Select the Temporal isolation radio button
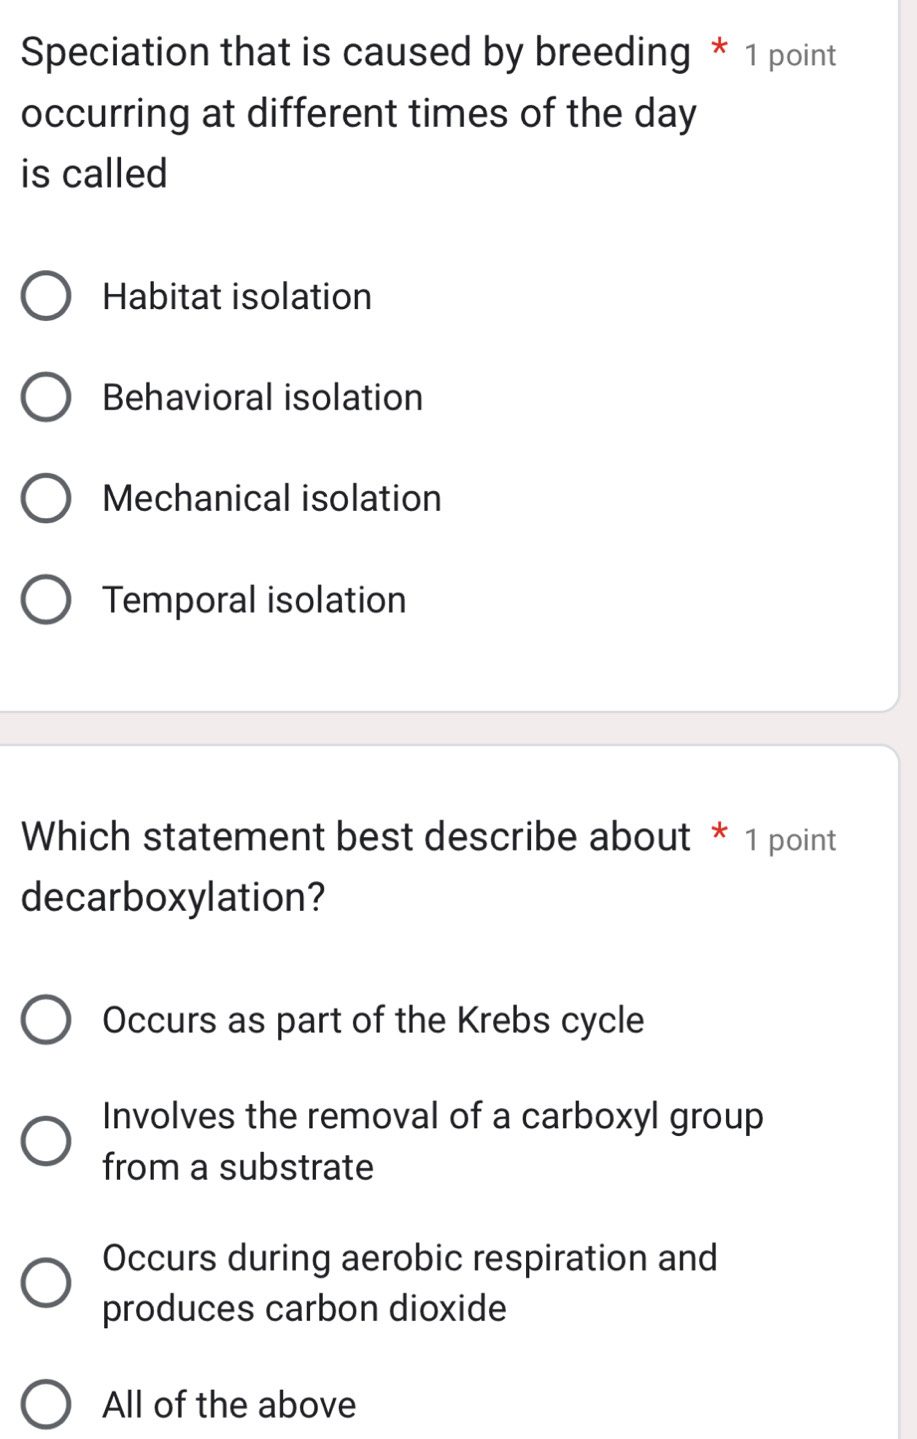The width and height of the screenshot is (917, 1439). tap(45, 600)
